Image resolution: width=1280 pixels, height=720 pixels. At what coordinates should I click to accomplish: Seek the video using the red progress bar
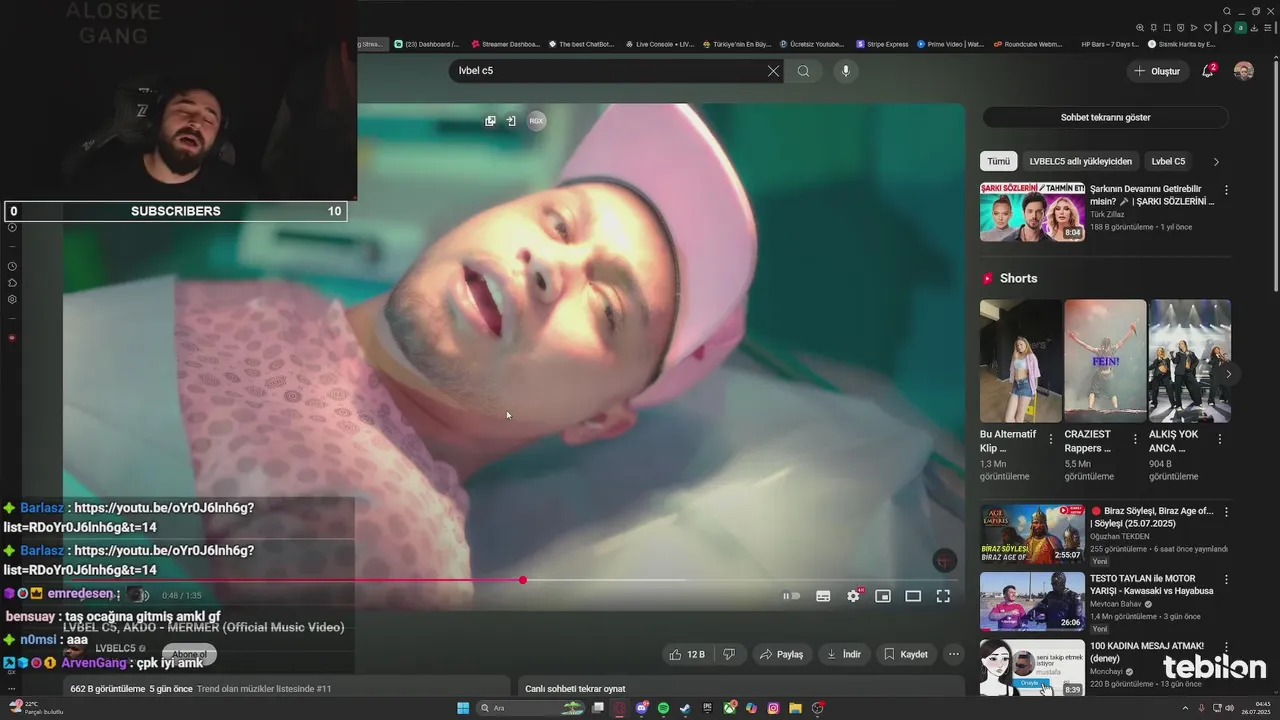point(510,580)
